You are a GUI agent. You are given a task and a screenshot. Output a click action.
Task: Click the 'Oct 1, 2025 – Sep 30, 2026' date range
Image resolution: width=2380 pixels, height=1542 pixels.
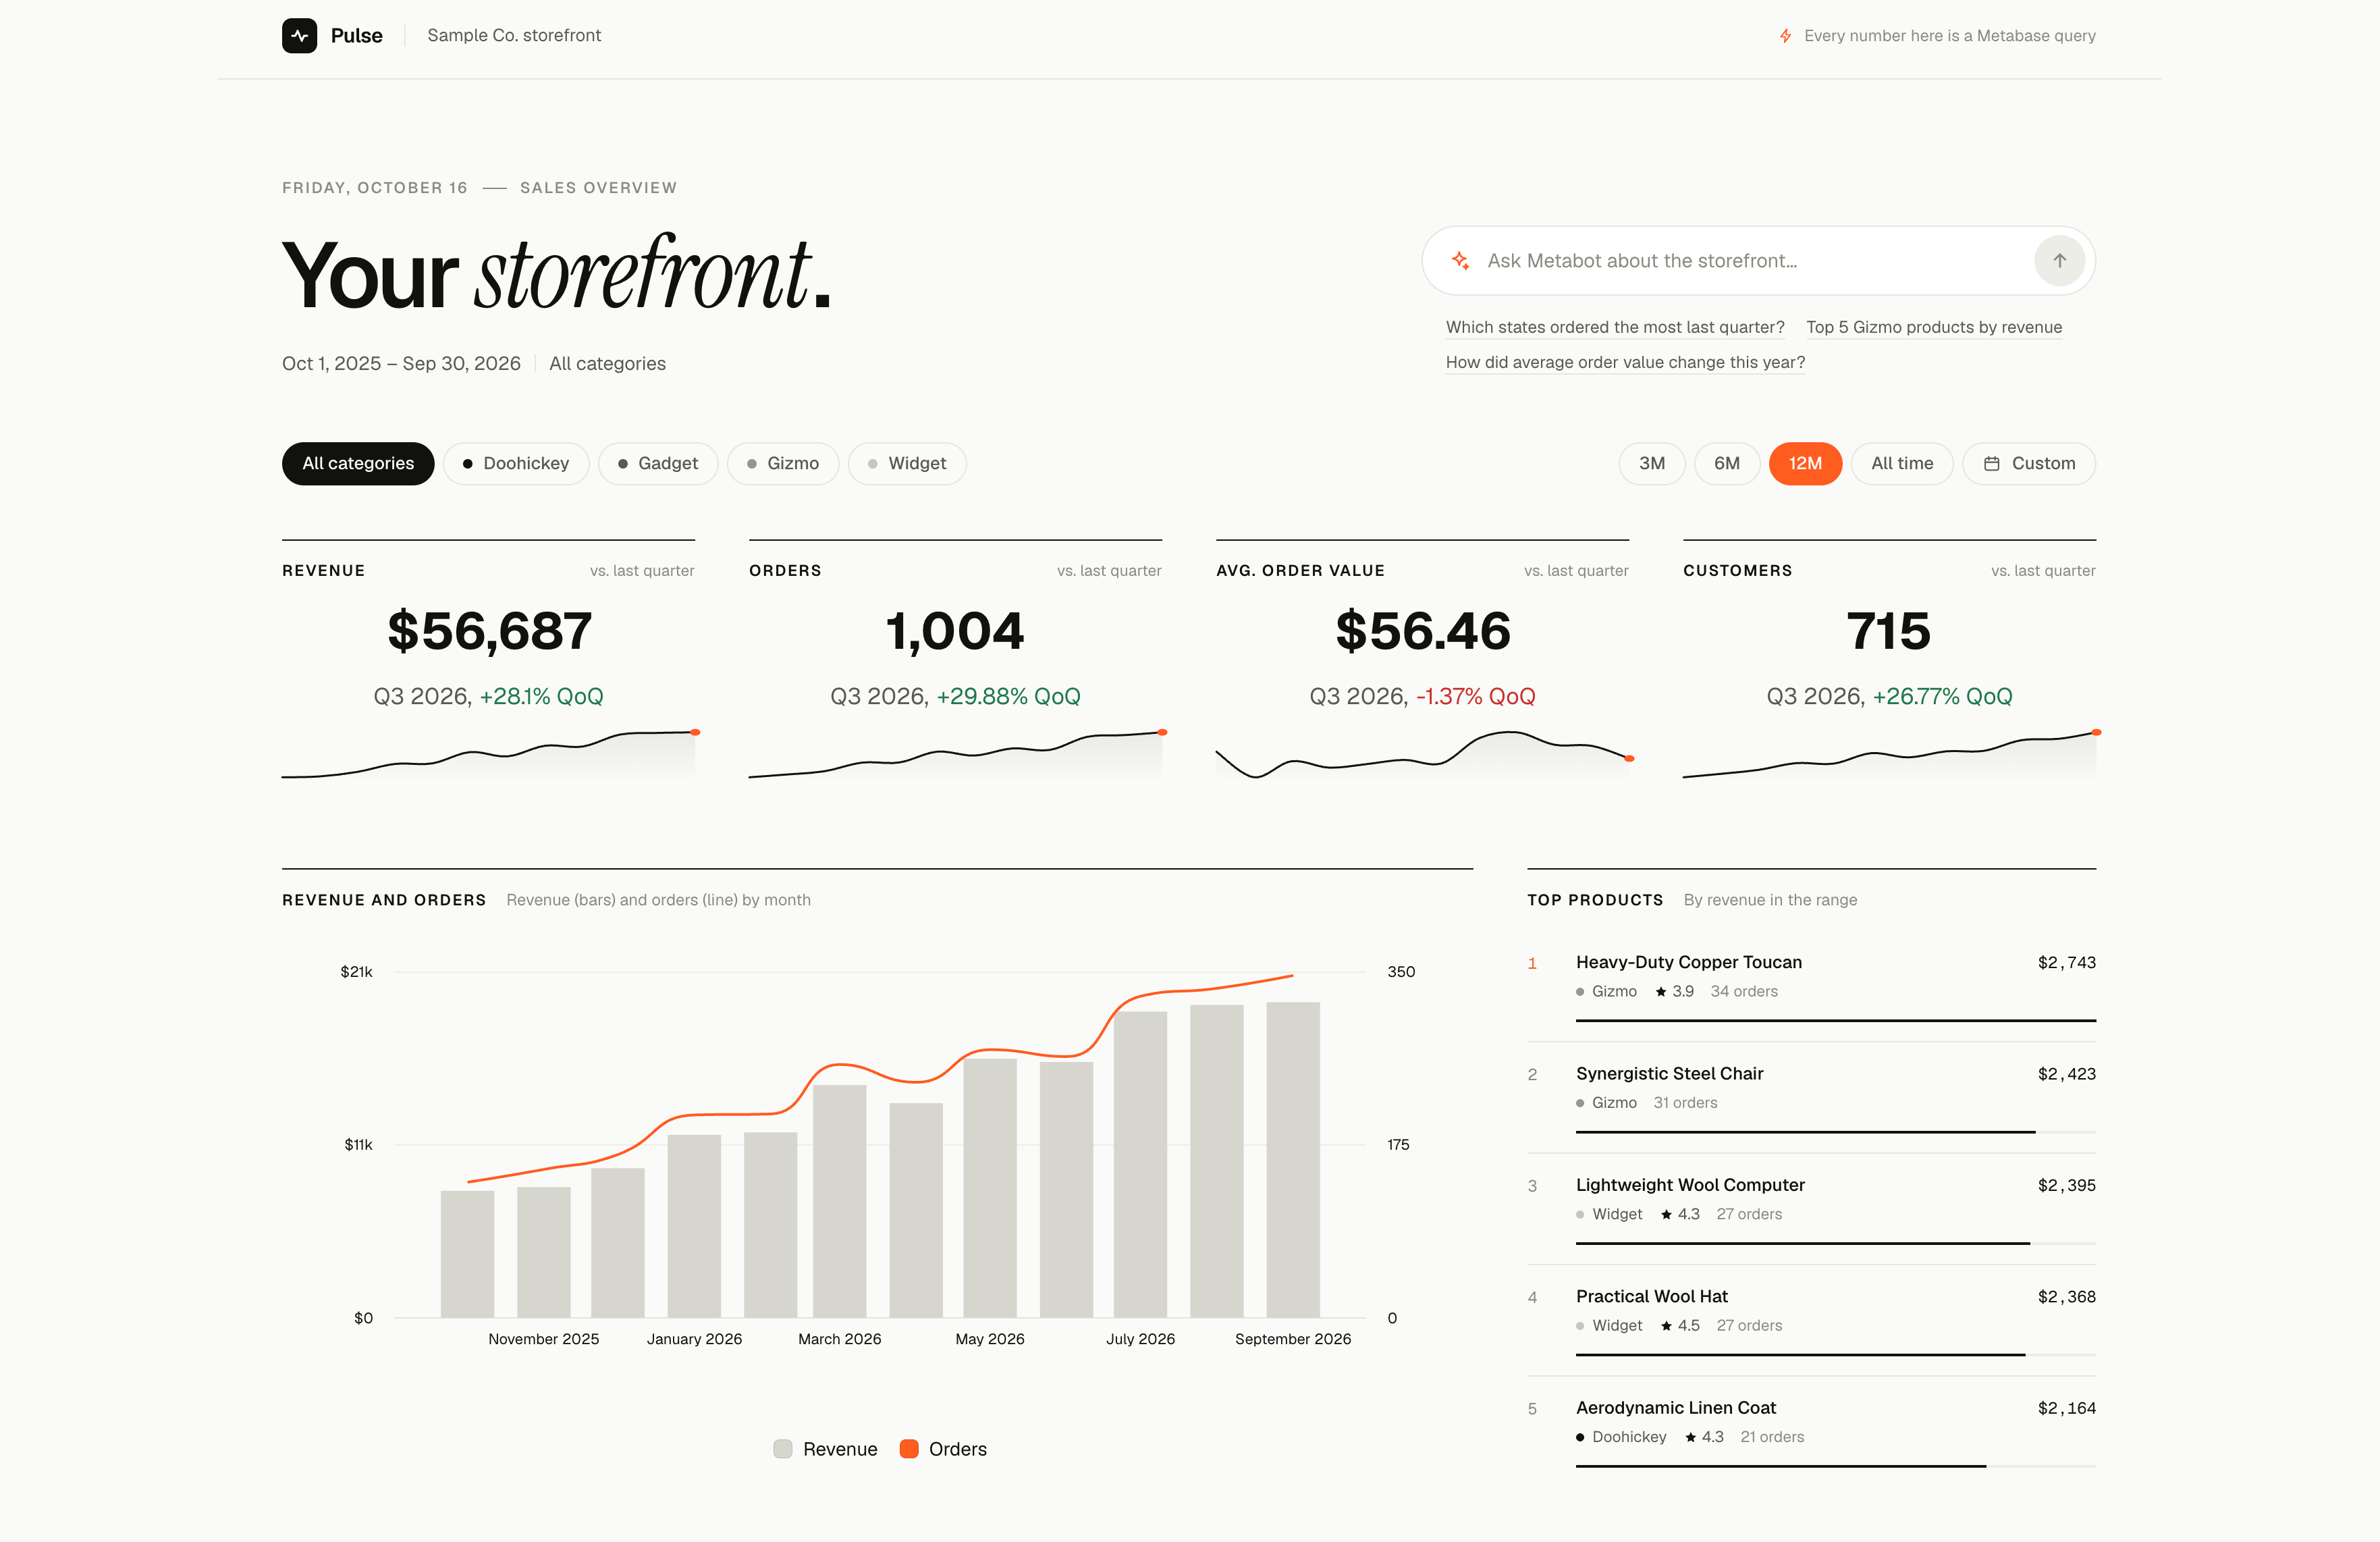[401, 363]
